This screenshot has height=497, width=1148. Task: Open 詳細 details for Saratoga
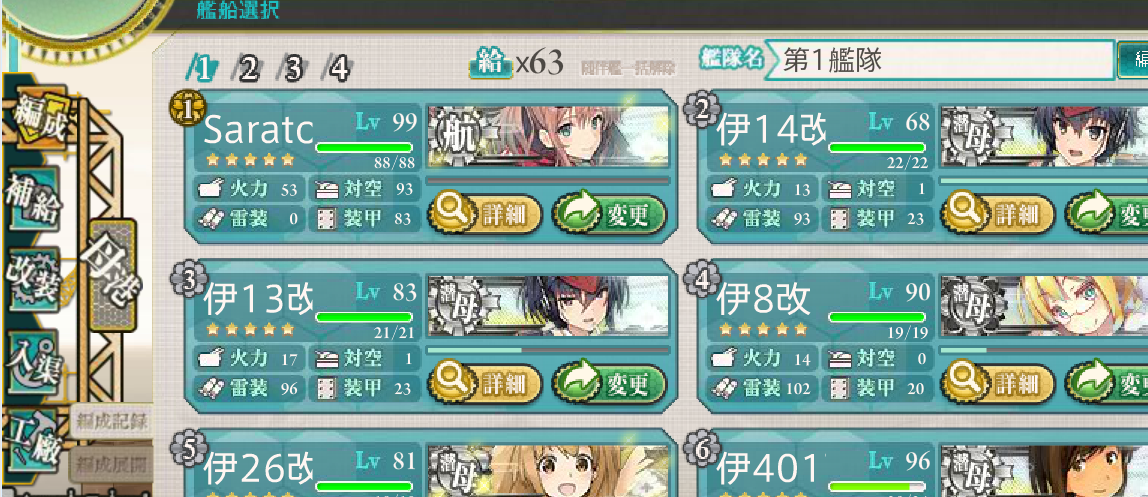(485, 214)
